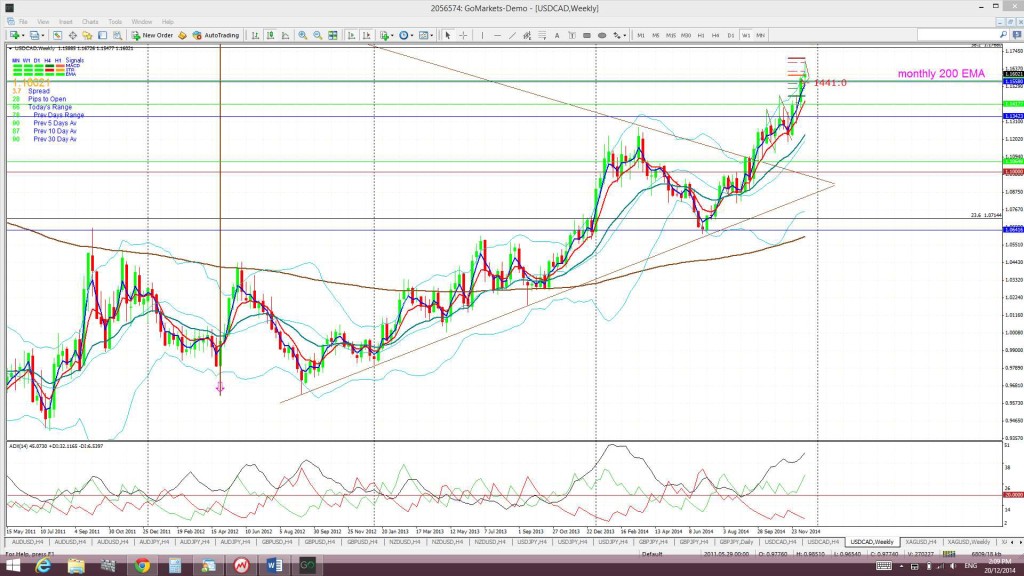The image size is (1024, 576).
Task: Zoom in on the chart
Action: point(303,35)
